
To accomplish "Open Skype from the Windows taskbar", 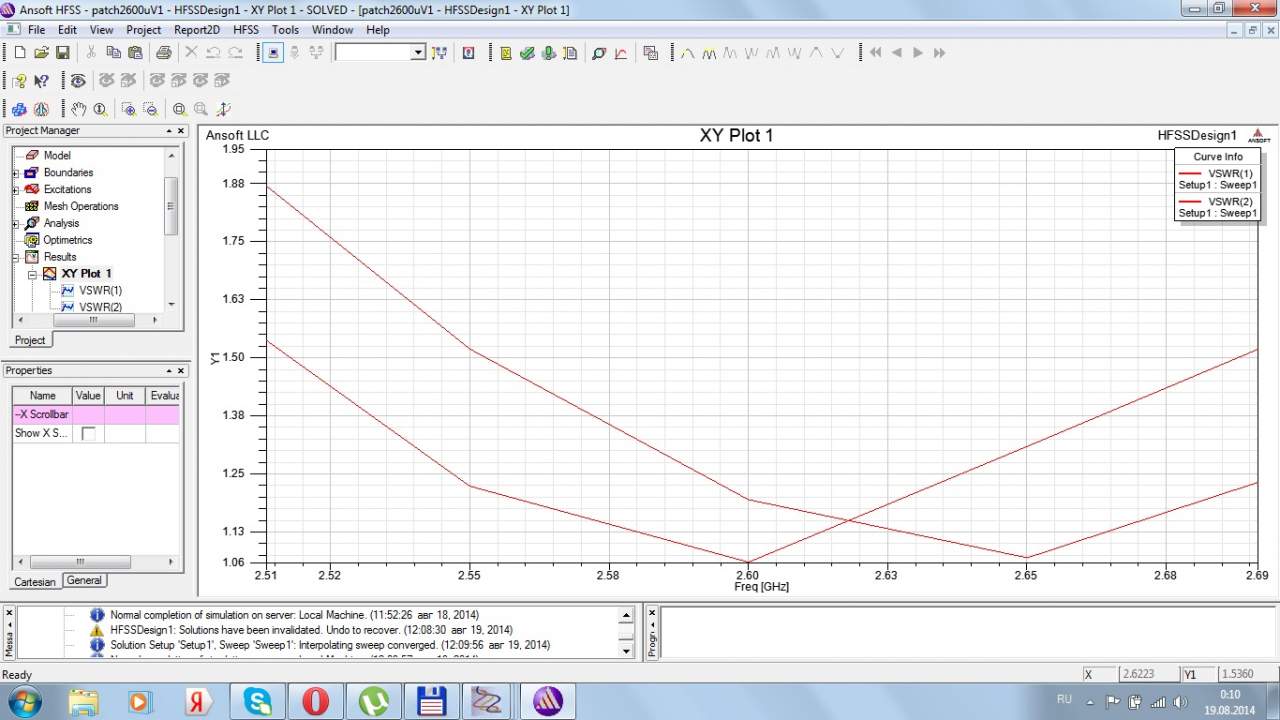I will pos(258,701).
